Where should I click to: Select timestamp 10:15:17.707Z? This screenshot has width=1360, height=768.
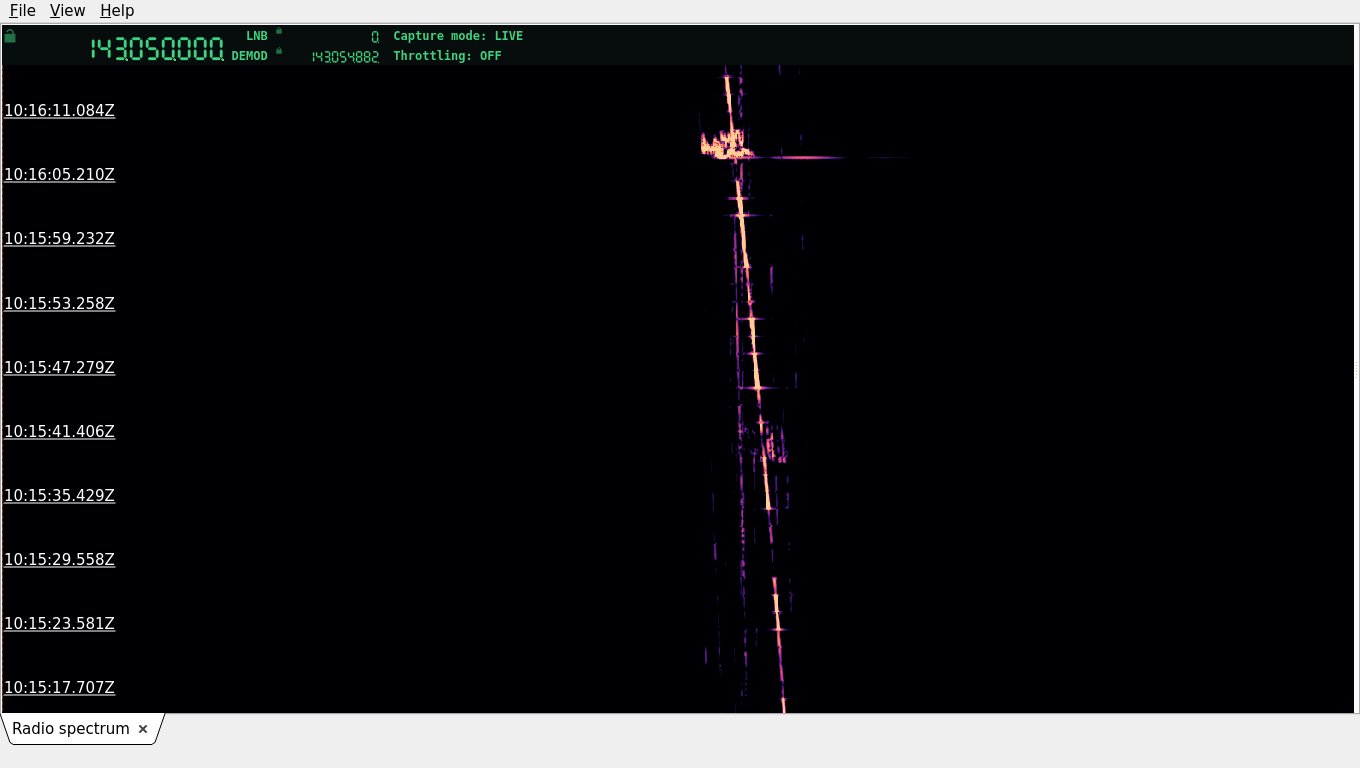pyautogui.click(x=60, y=687)
